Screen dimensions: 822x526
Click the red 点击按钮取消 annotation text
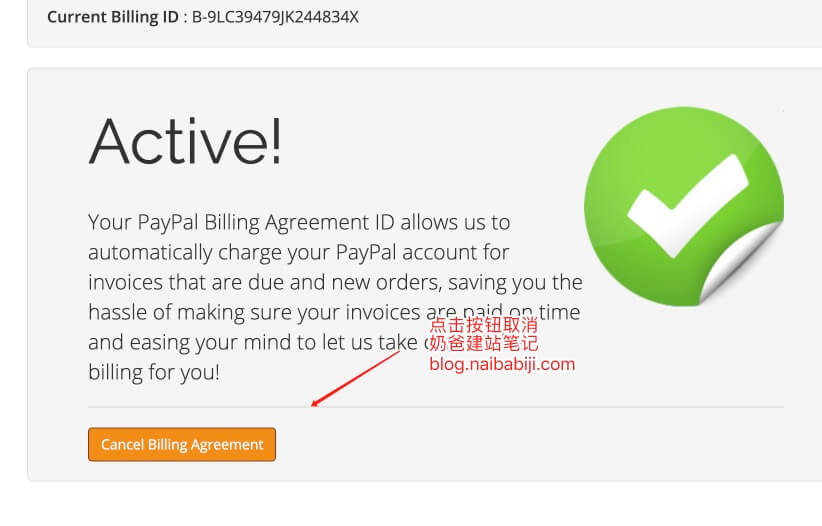(x=483, y=325)
